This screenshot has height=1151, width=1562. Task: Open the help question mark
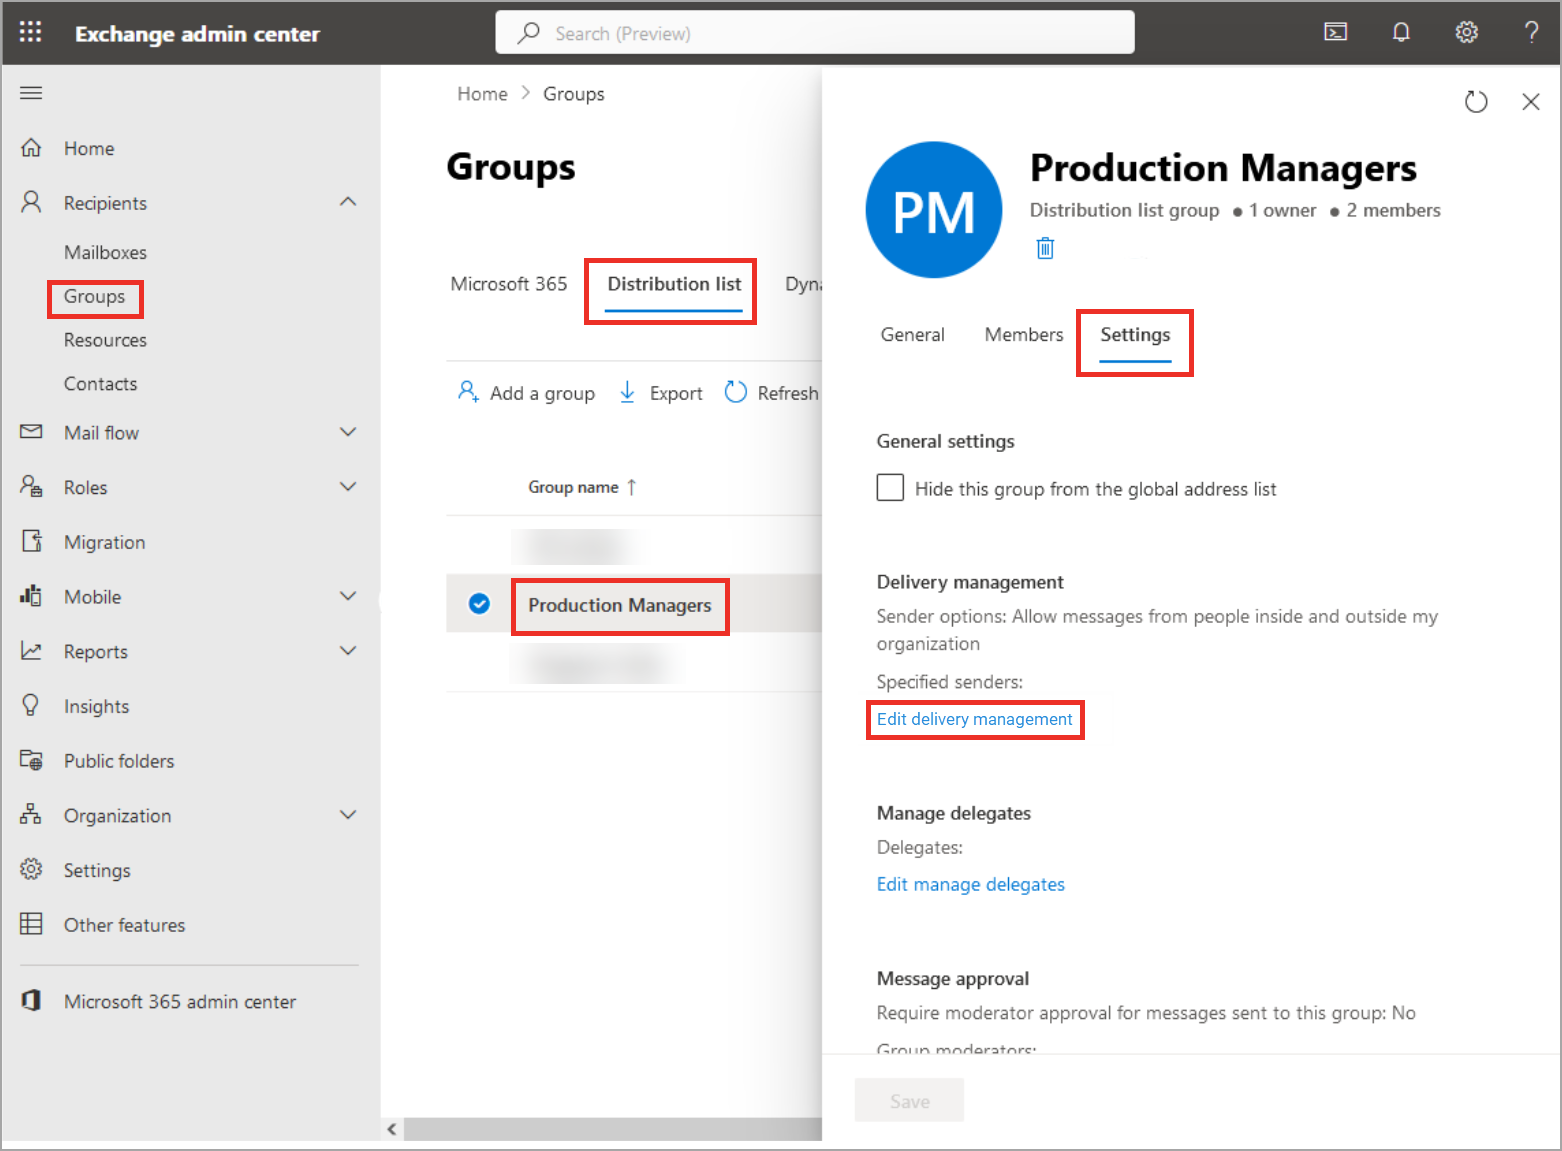point(1531,32)
